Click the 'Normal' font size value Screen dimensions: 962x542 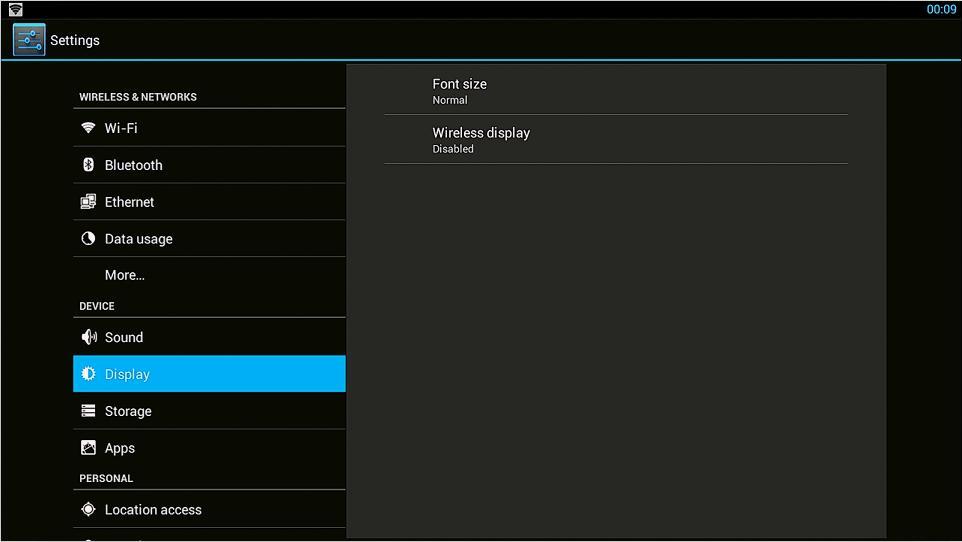[450, 100]
